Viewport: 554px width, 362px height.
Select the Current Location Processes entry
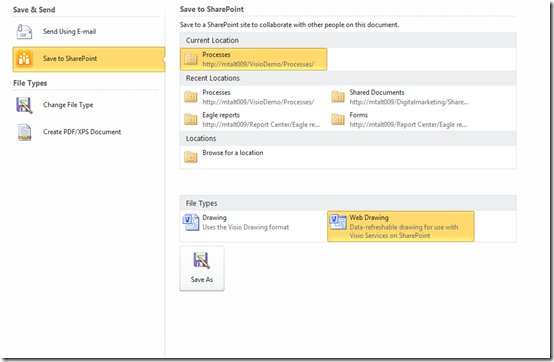[253, 59]
